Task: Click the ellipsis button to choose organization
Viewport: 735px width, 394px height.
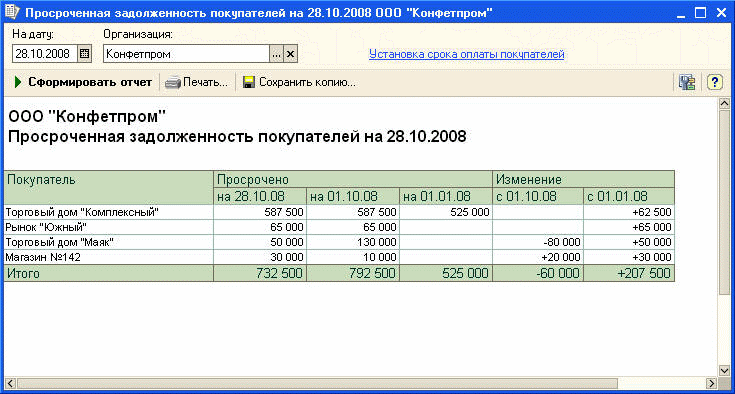Action: pos(277,54)
